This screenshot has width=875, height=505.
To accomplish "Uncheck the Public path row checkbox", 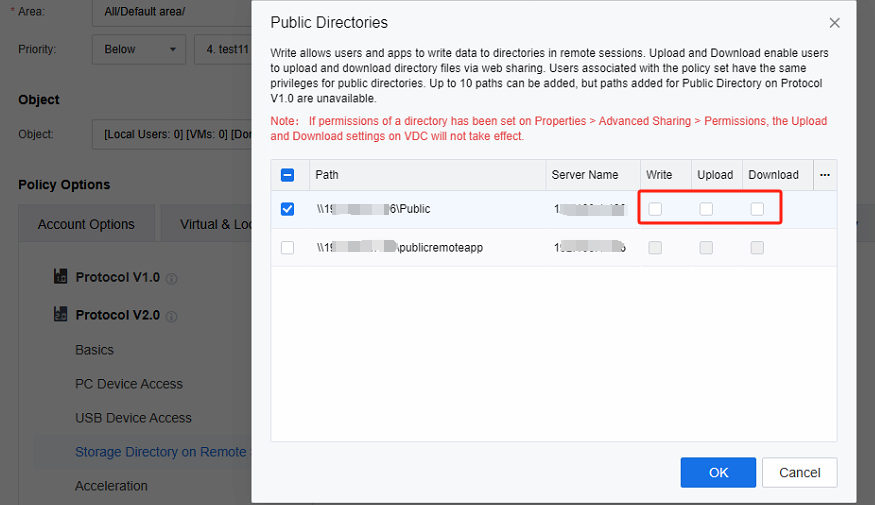I will pyautogui.click(x=288, y=209).
